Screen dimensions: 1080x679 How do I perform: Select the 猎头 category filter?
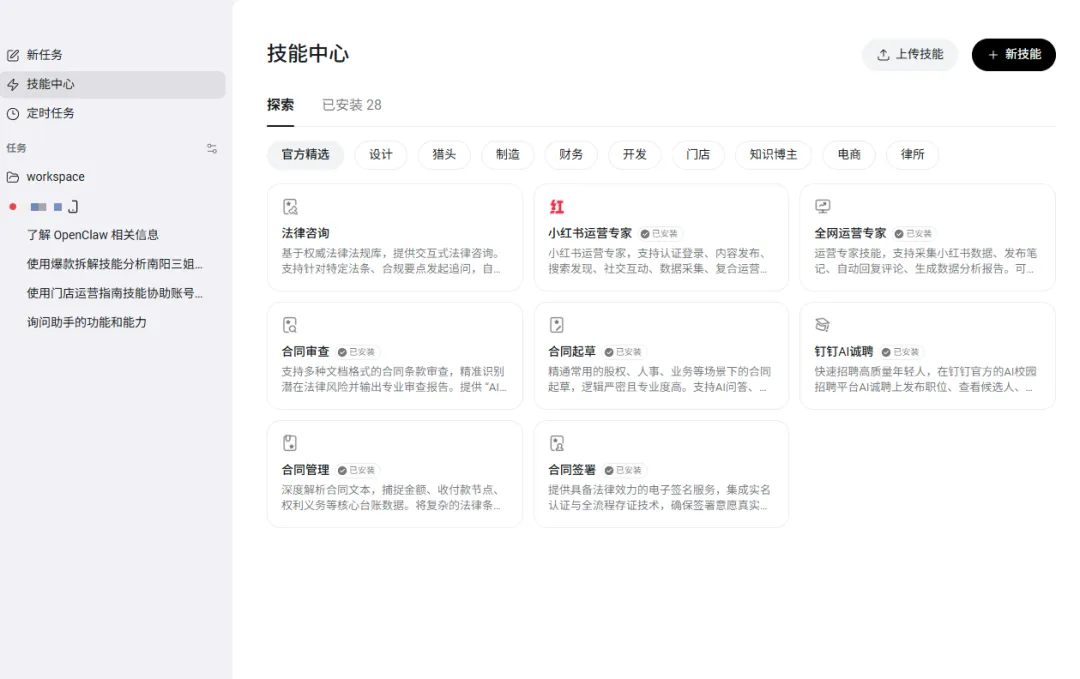[444, 154]
